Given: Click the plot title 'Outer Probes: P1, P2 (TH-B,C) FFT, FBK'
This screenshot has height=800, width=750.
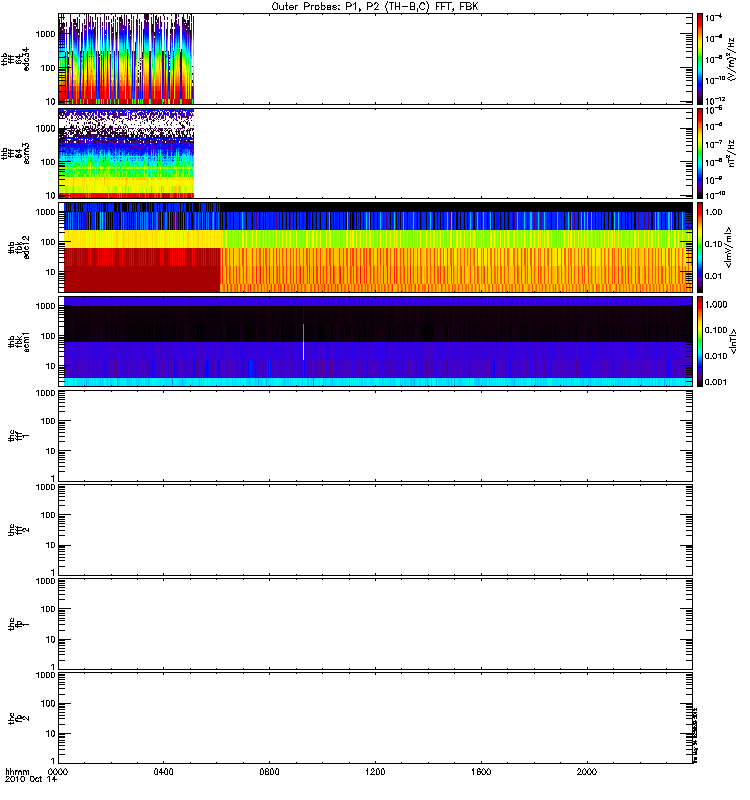Looking at the screenshot, I should pyautogui.click(x=375, y=6).
